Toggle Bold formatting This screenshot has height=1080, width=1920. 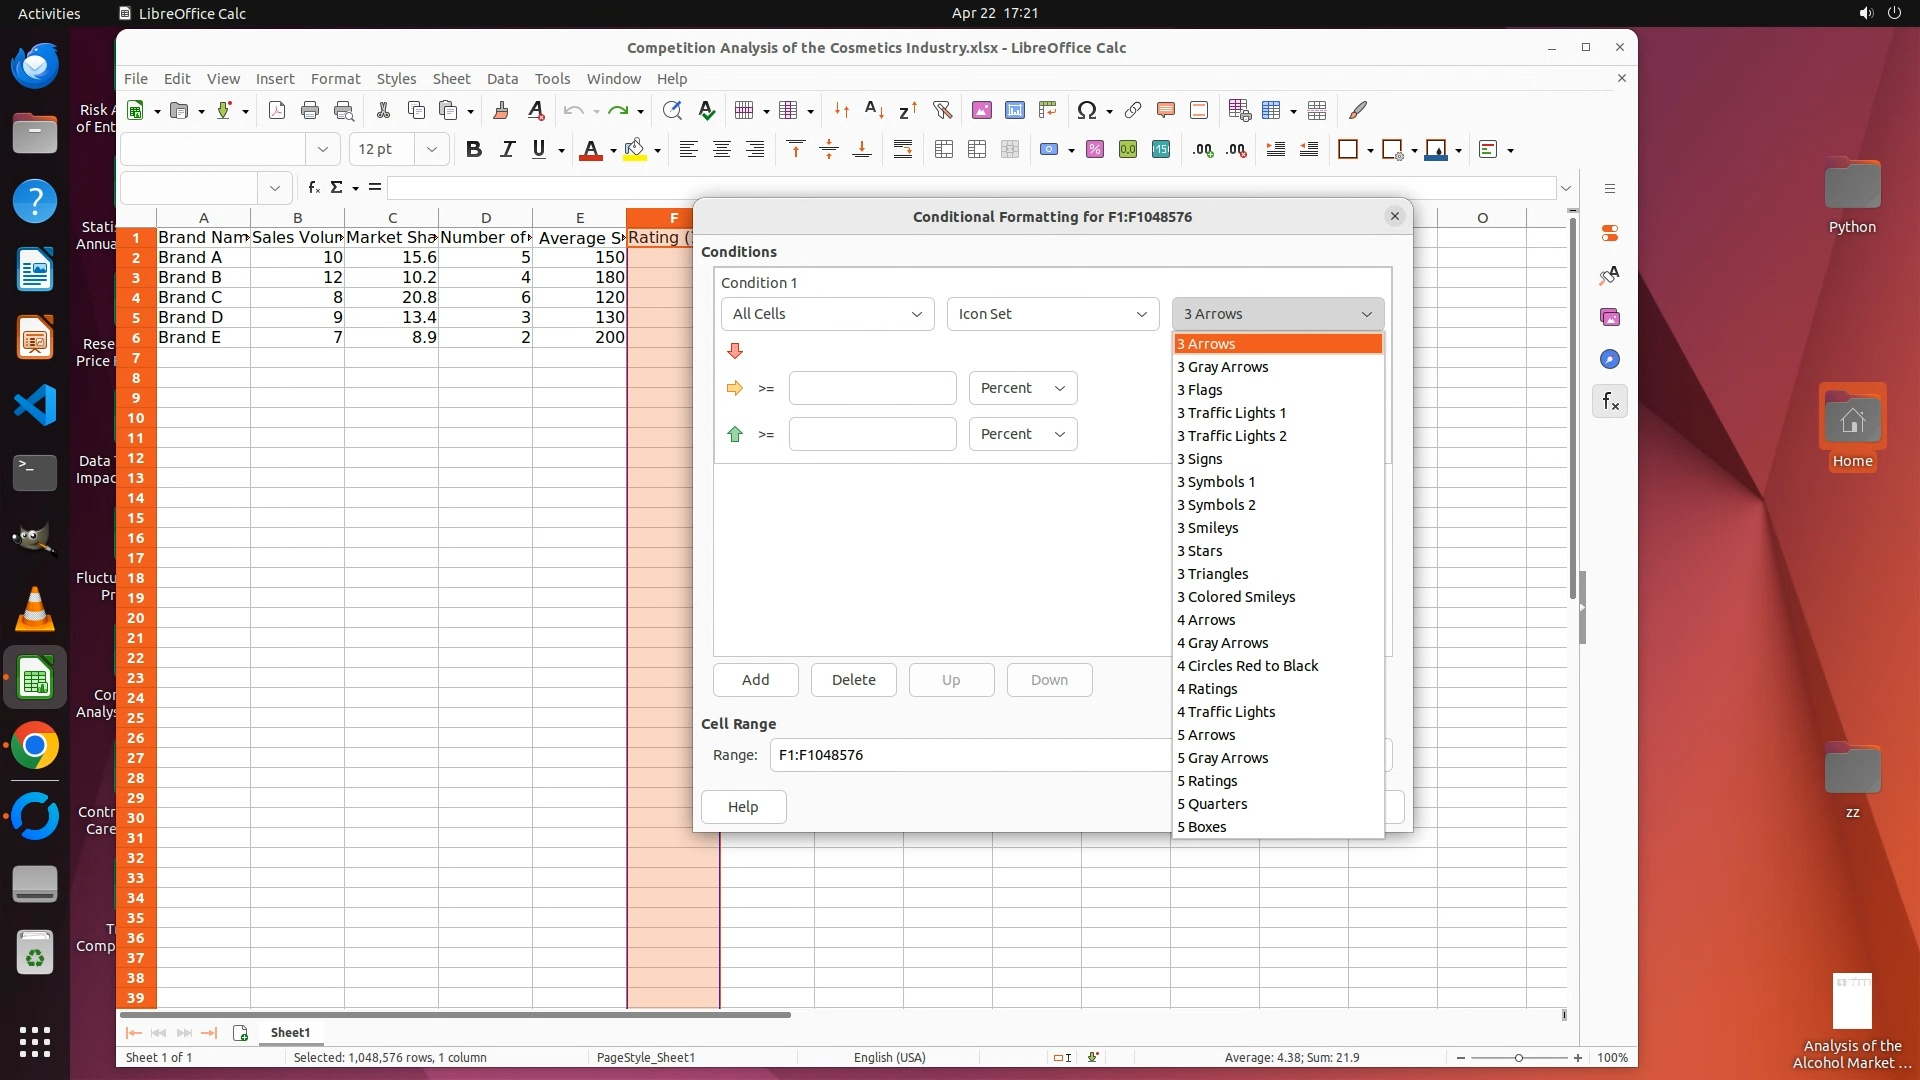coord(474,150)
